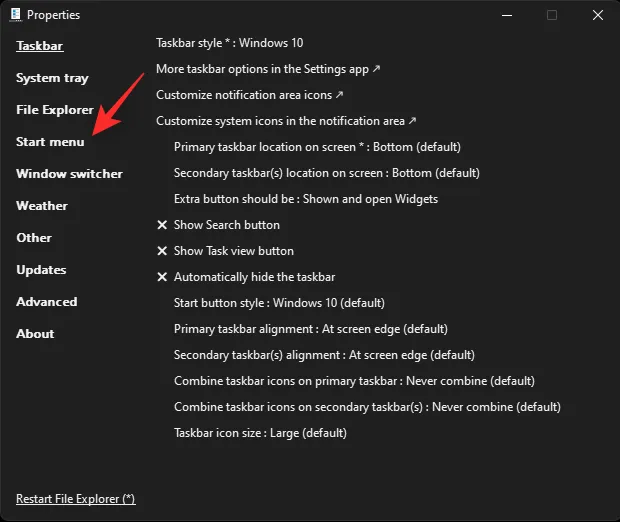Change Primary taskbar alignment setting
This screenshot has width=620, height=522.
tap(311, 329)
